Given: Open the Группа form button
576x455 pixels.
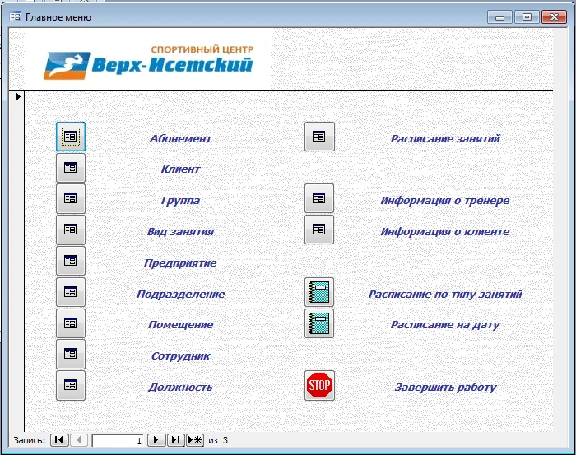Looking at the screenshot, I should click(x=71, y=199).
